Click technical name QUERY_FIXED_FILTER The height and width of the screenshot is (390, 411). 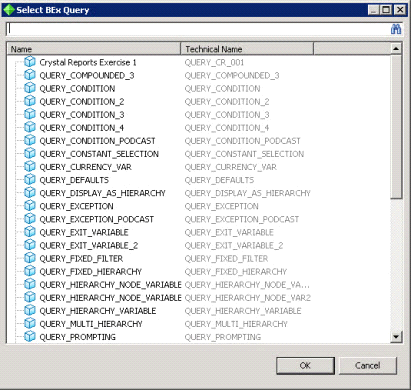[226, 259]
